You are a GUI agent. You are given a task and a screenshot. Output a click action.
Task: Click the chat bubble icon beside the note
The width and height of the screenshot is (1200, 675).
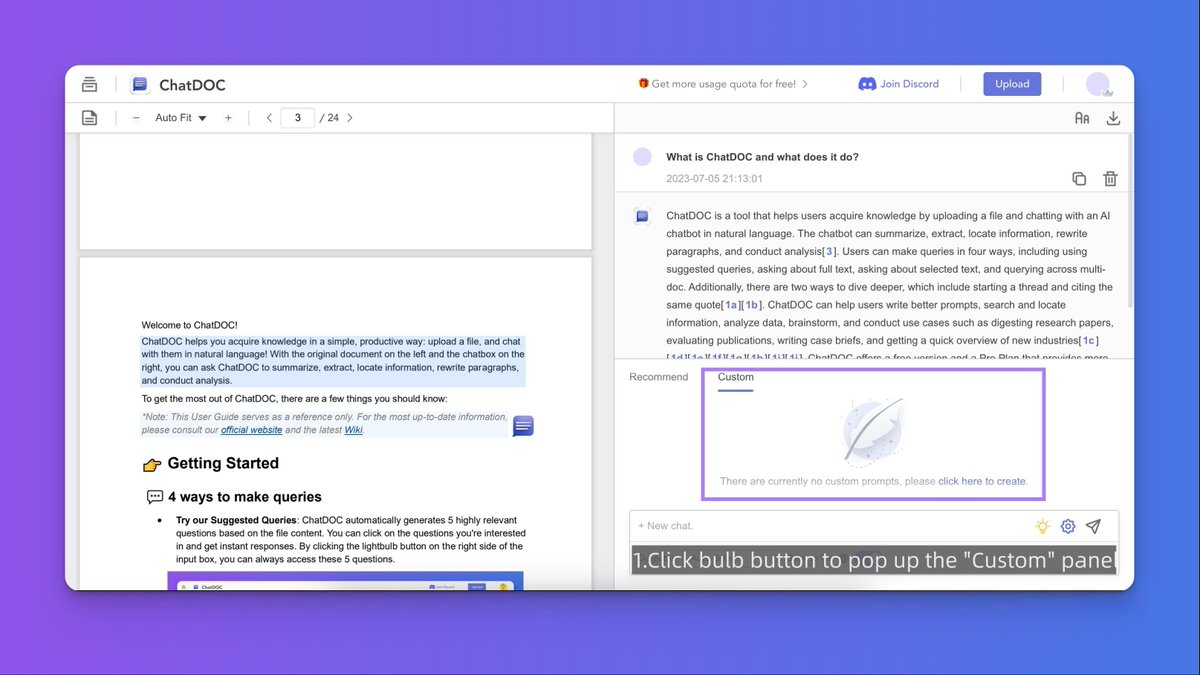523,427
